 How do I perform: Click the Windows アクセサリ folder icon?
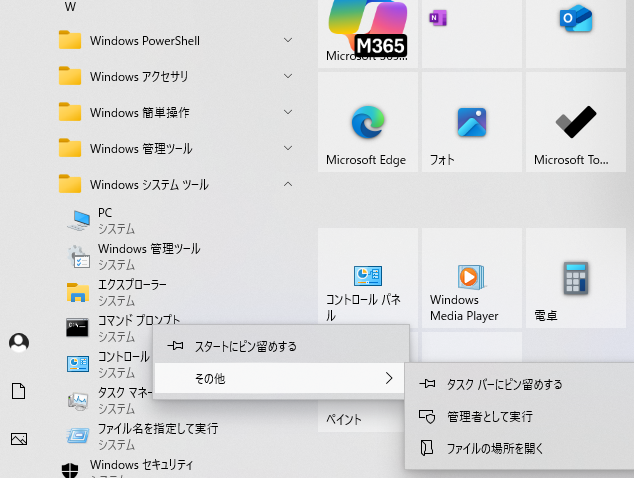70,76
